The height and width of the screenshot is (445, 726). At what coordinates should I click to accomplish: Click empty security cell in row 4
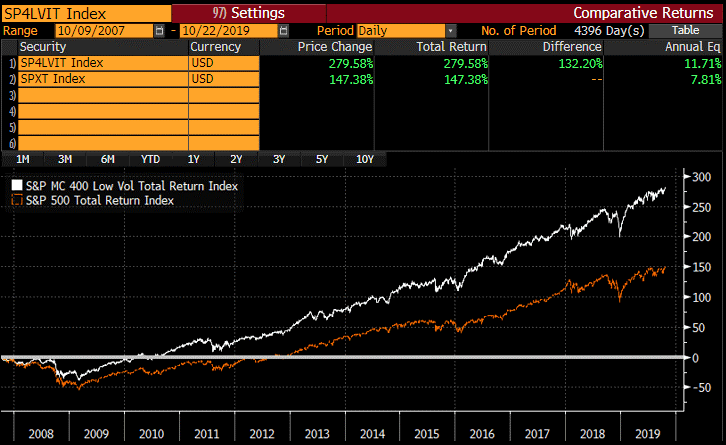[103, 112]
